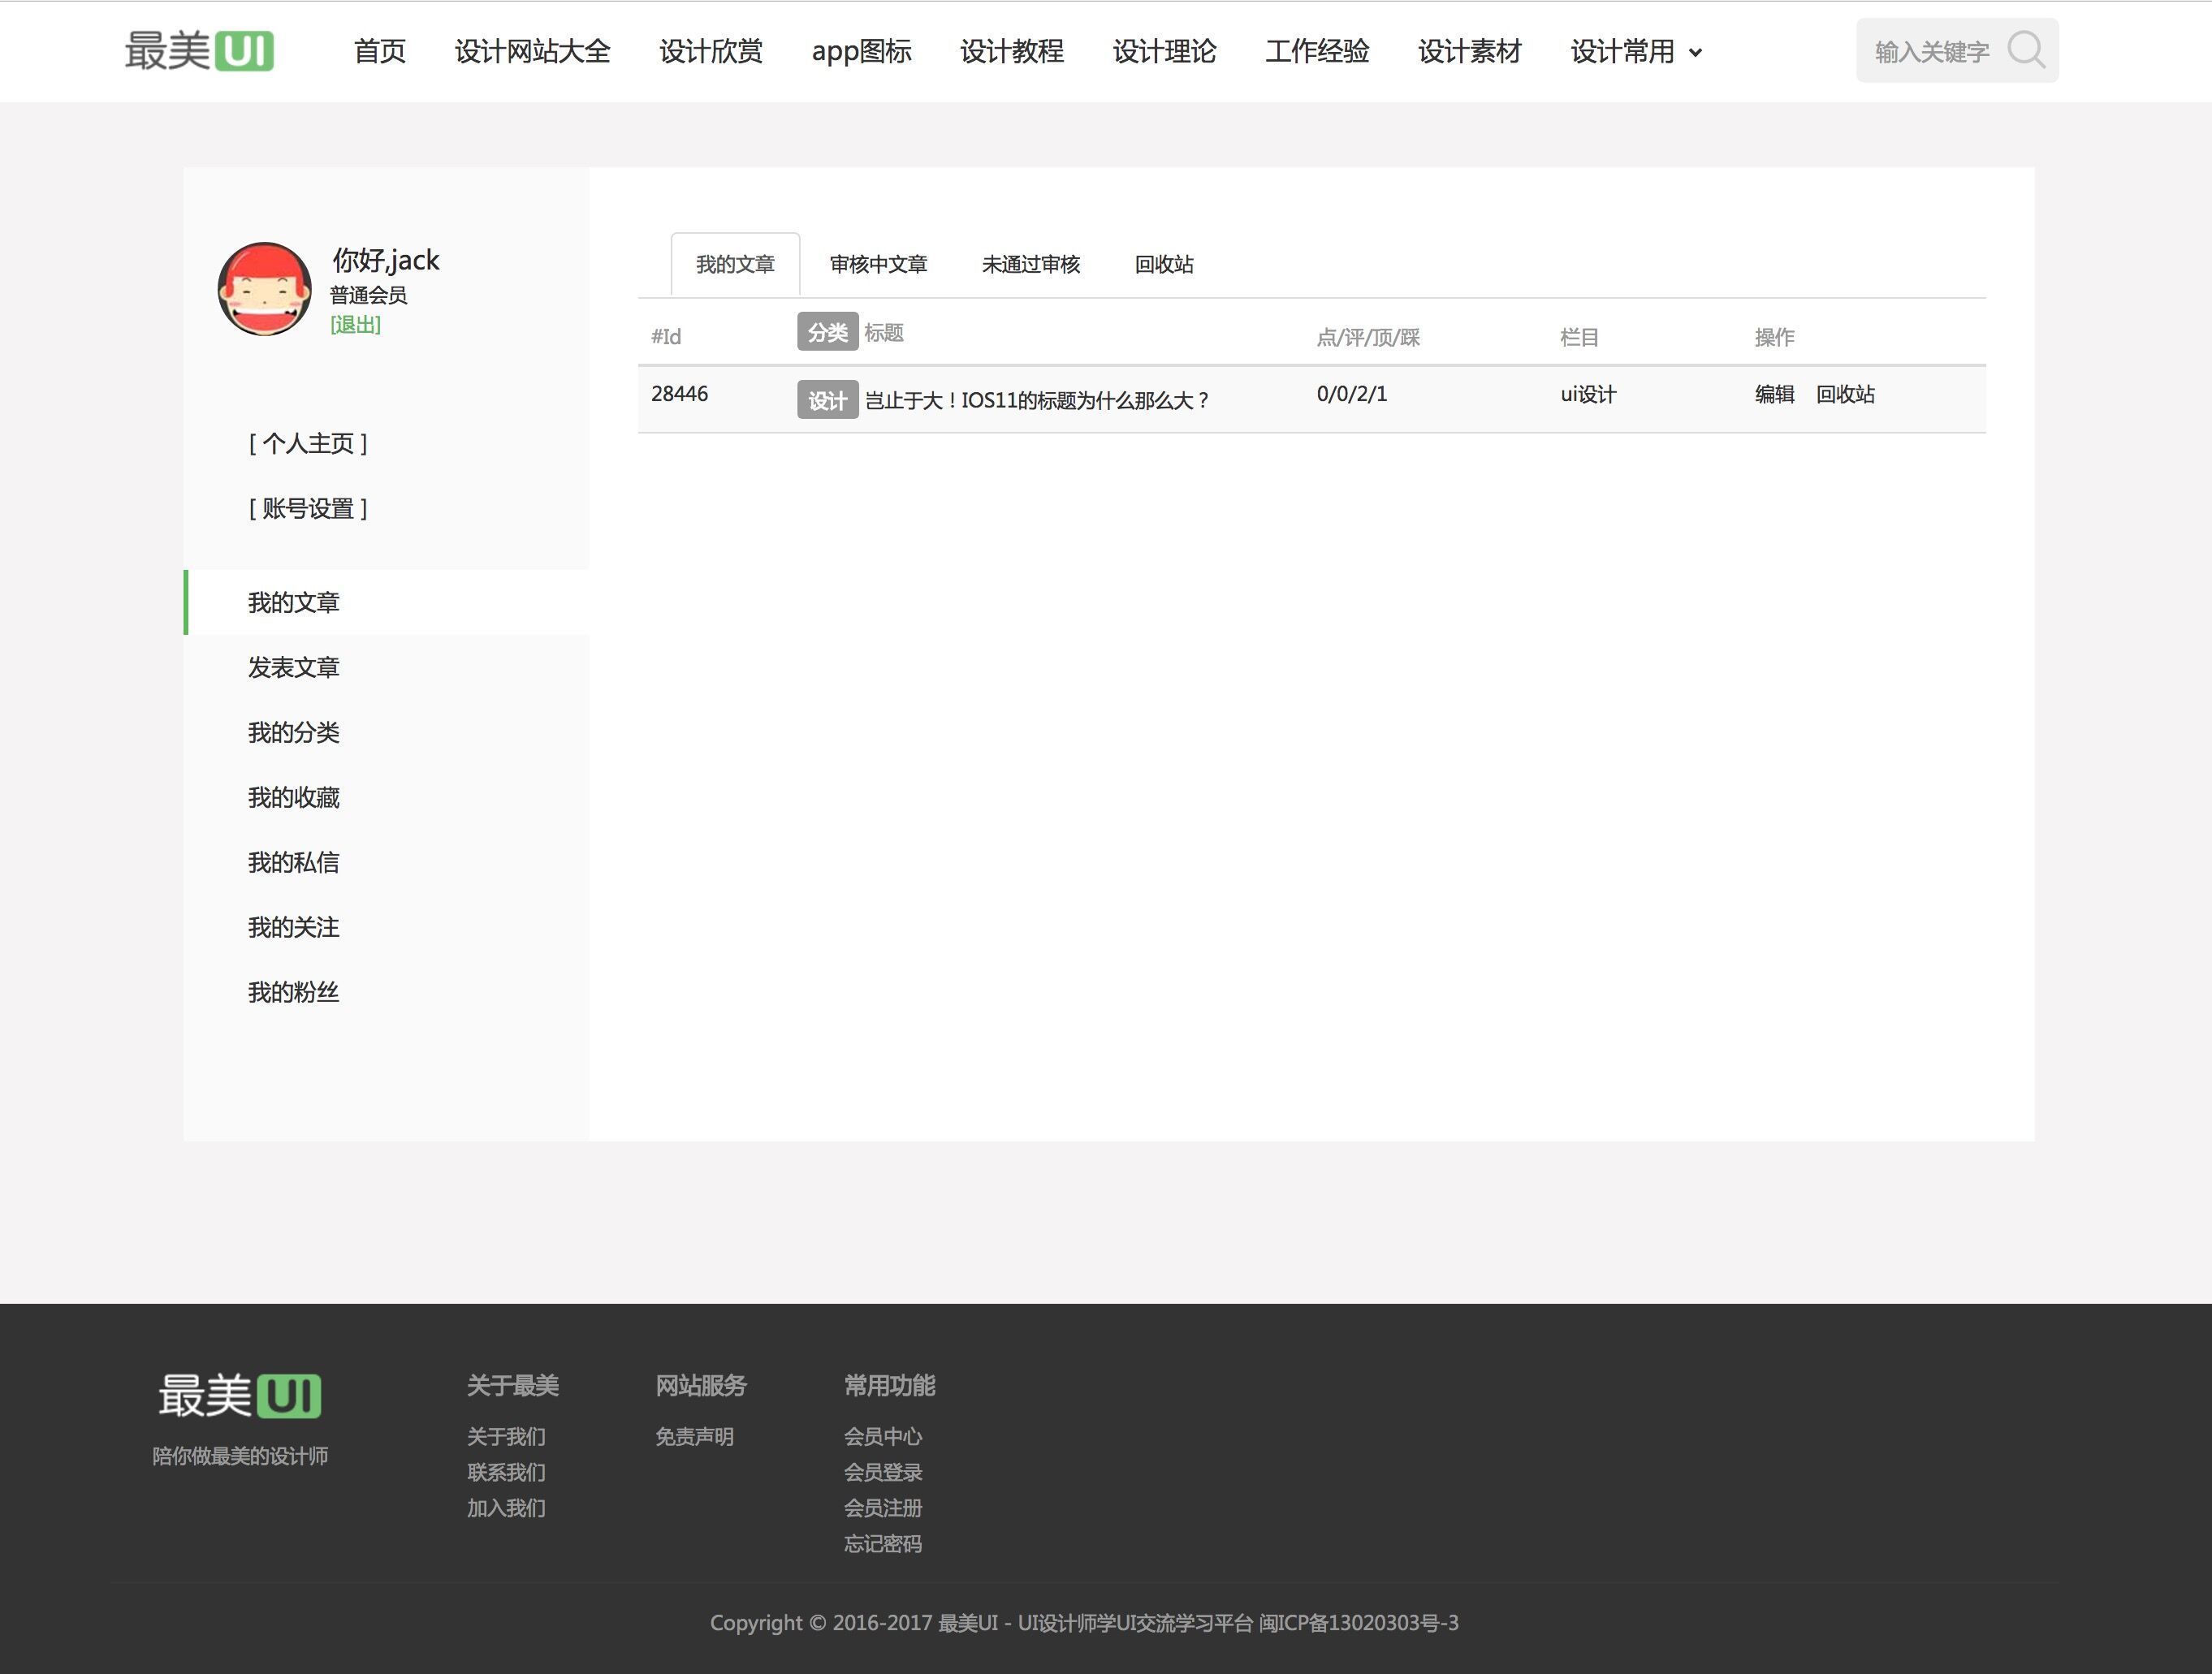
Task: Click 编辑 for article 28446
Action: coord(1775,394)
